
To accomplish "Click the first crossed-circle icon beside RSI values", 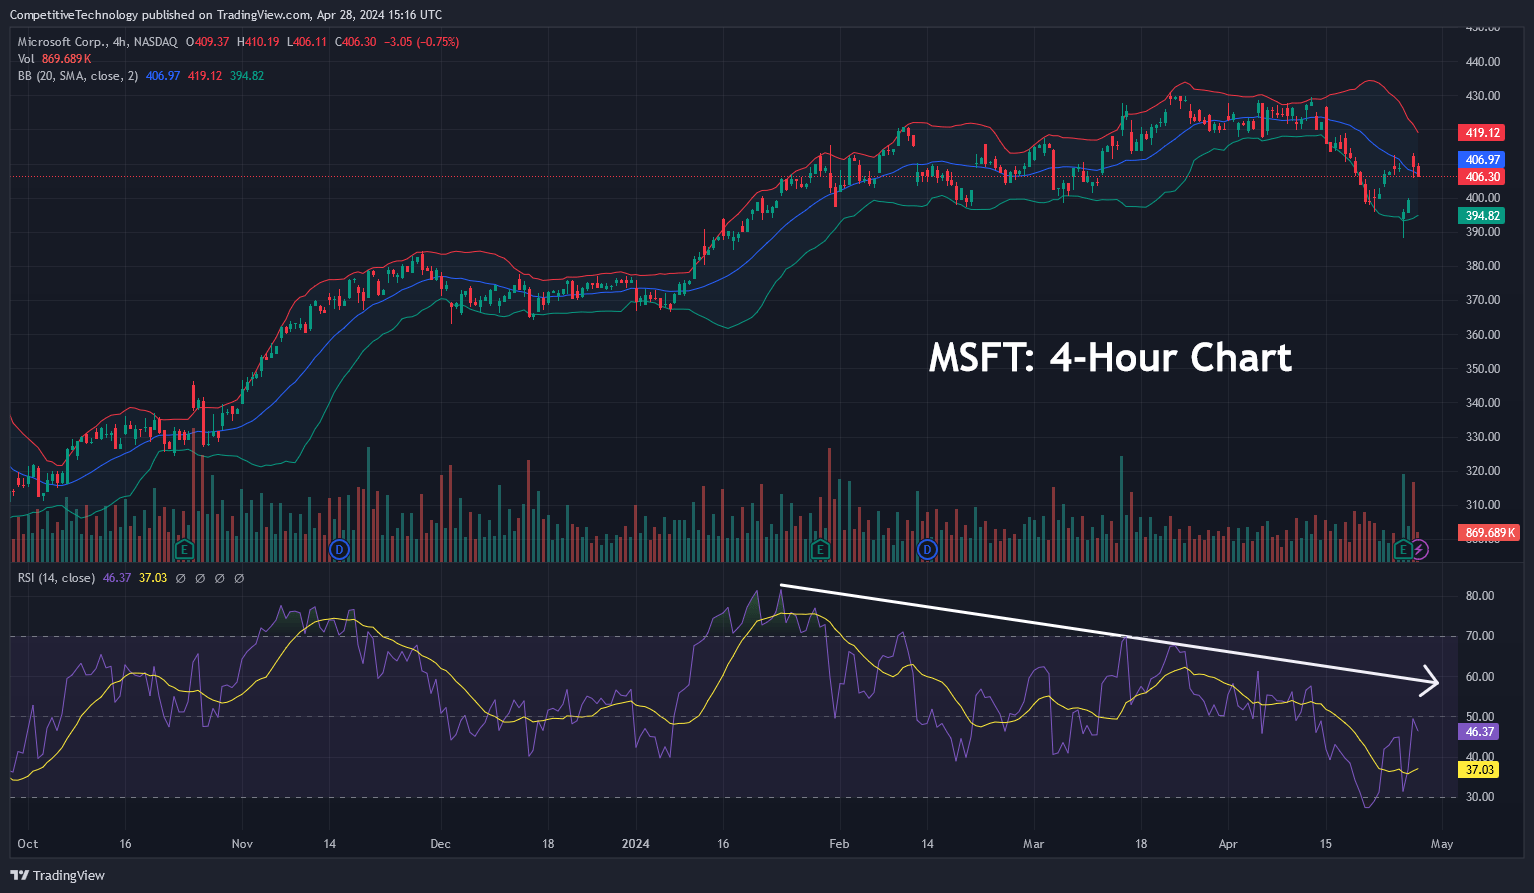I will point(180,578).
